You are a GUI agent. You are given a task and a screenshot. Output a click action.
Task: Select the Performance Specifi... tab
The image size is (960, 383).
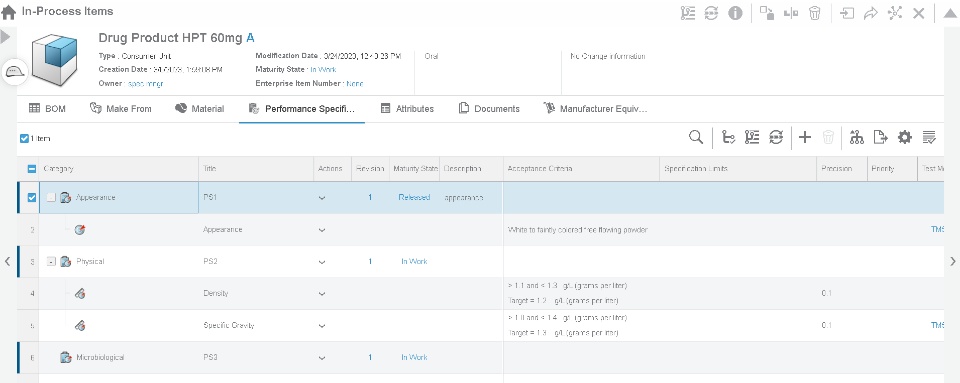pos(302,109)
